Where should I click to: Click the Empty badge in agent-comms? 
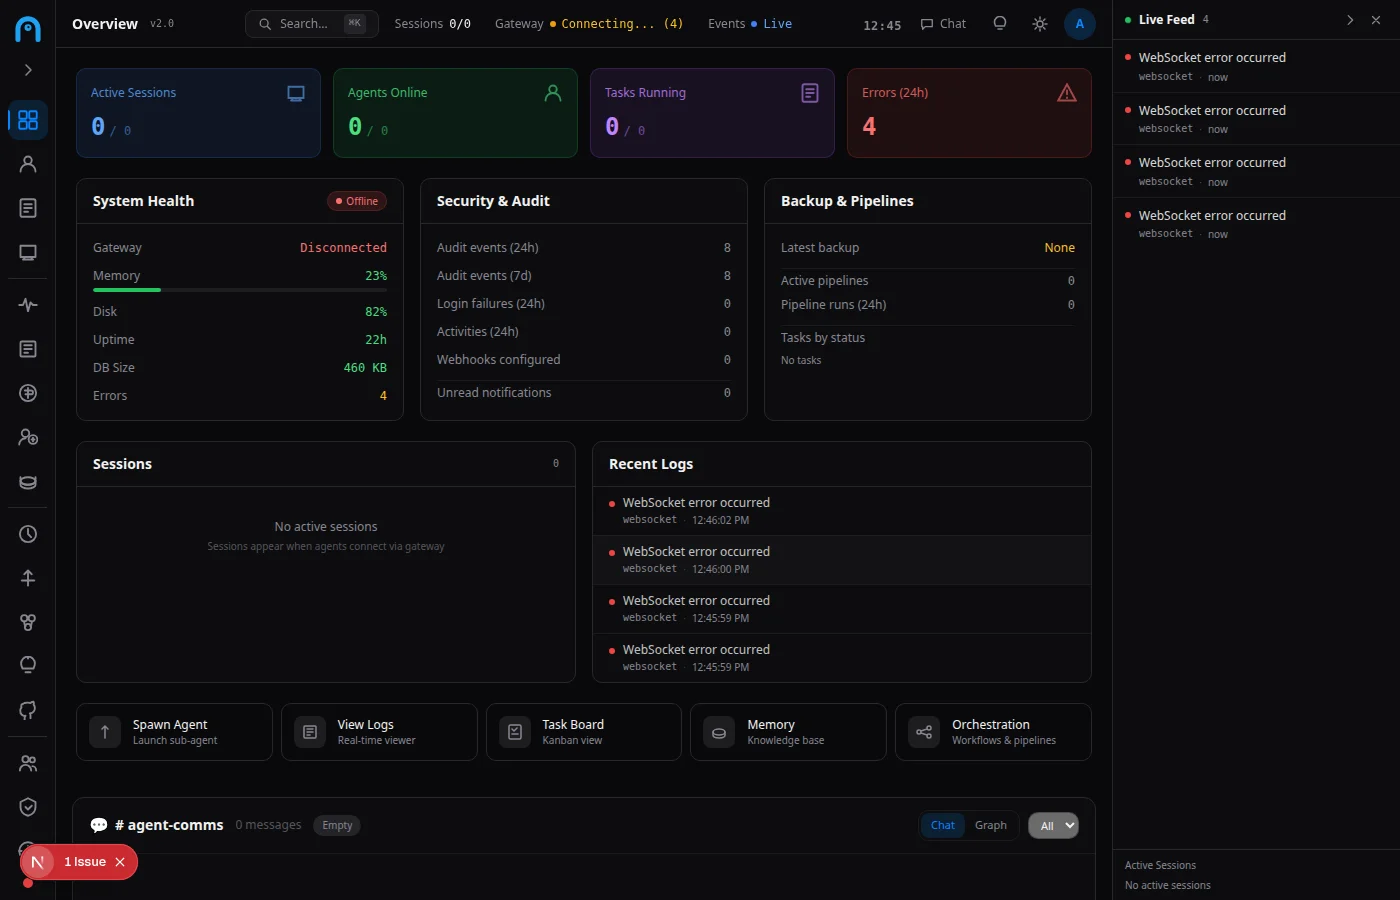click(337, 825)
